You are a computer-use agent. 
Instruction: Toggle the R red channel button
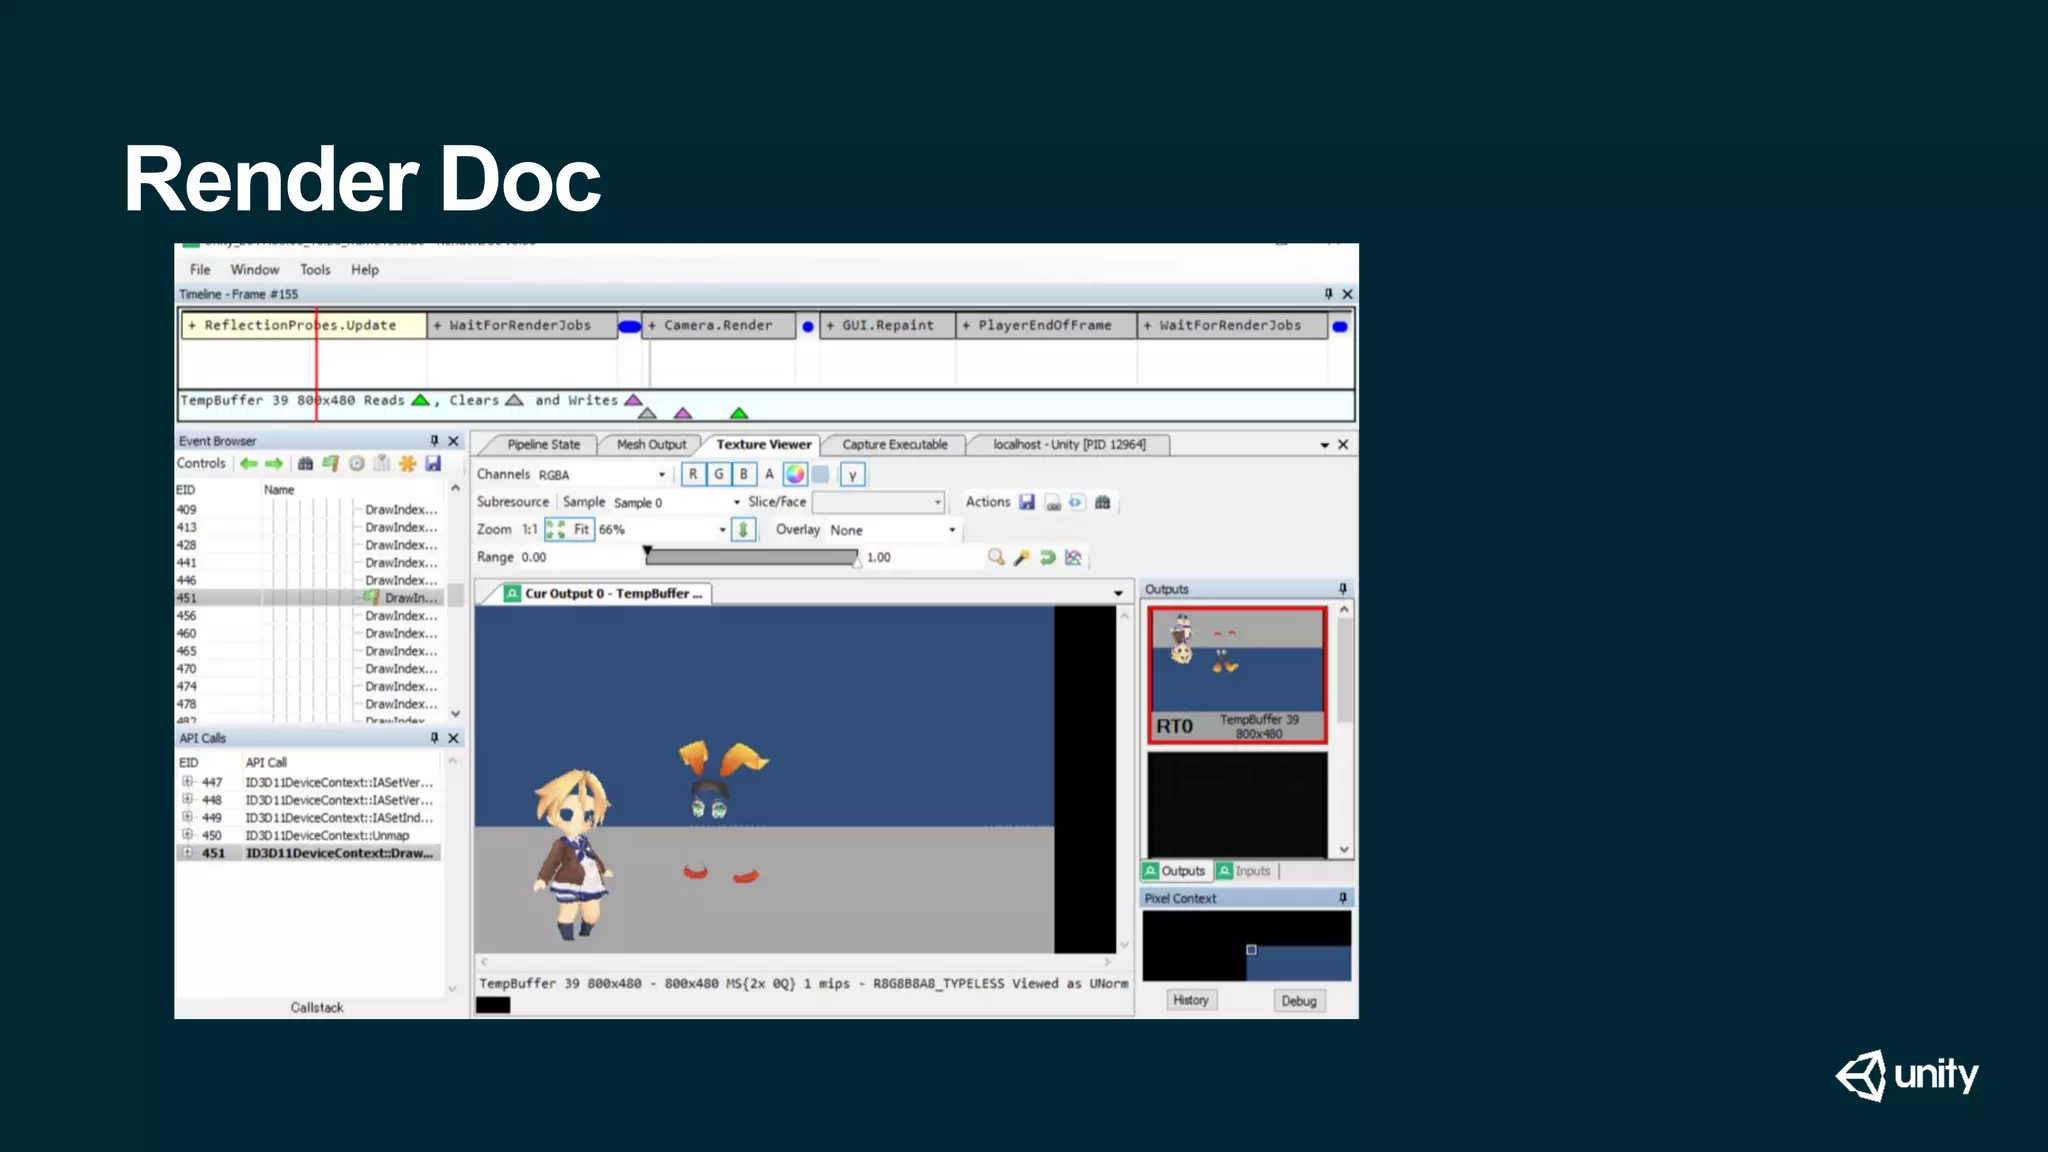coord(693,474)
